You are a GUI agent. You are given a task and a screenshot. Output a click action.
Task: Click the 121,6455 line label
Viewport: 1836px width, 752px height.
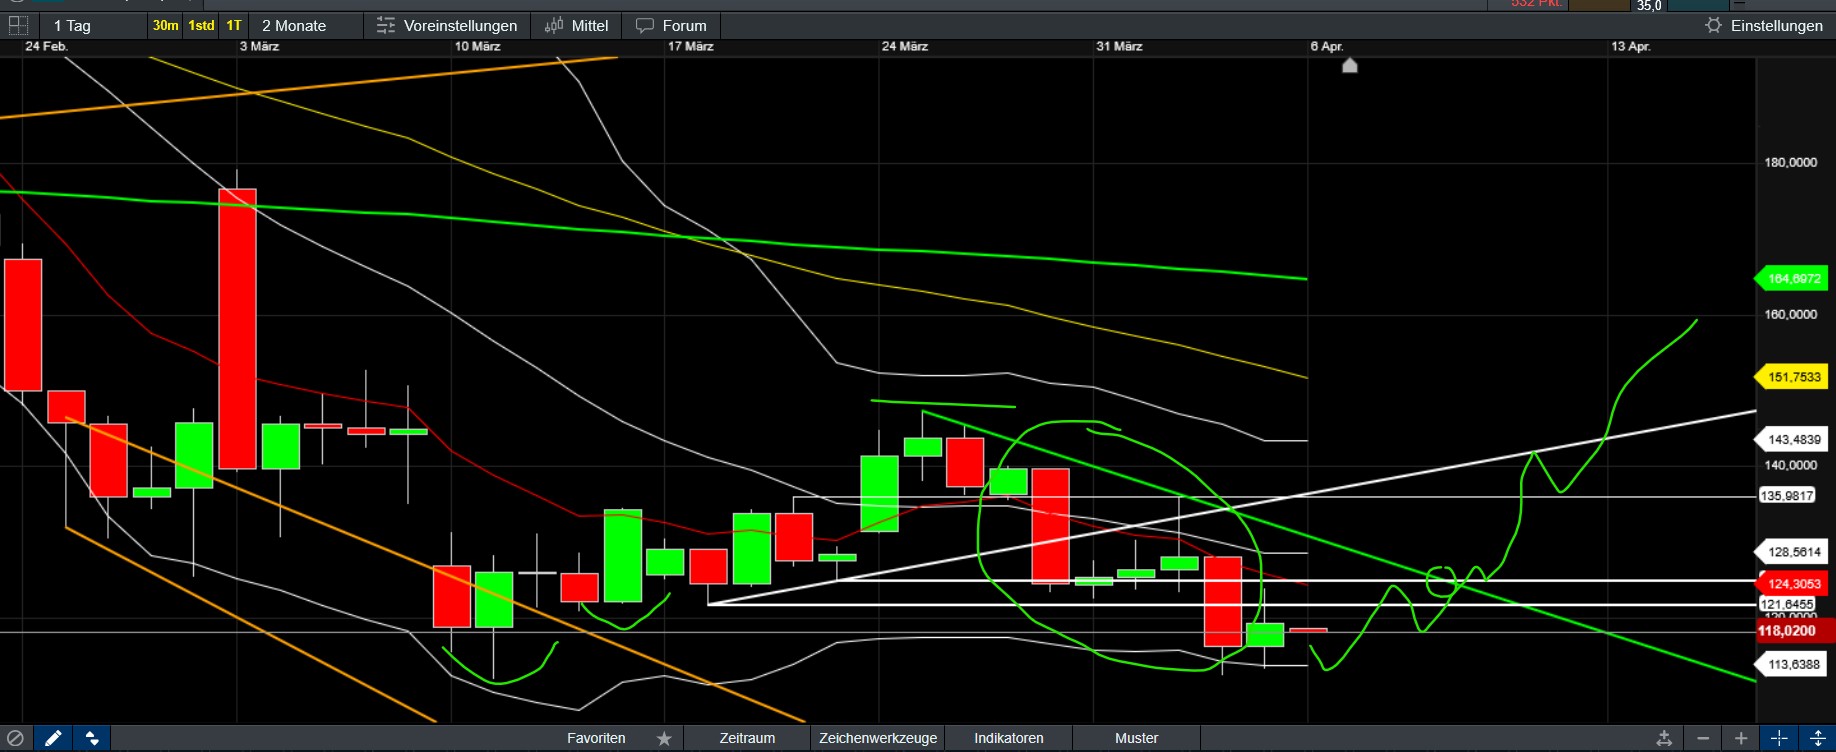tap(1787, 604)
